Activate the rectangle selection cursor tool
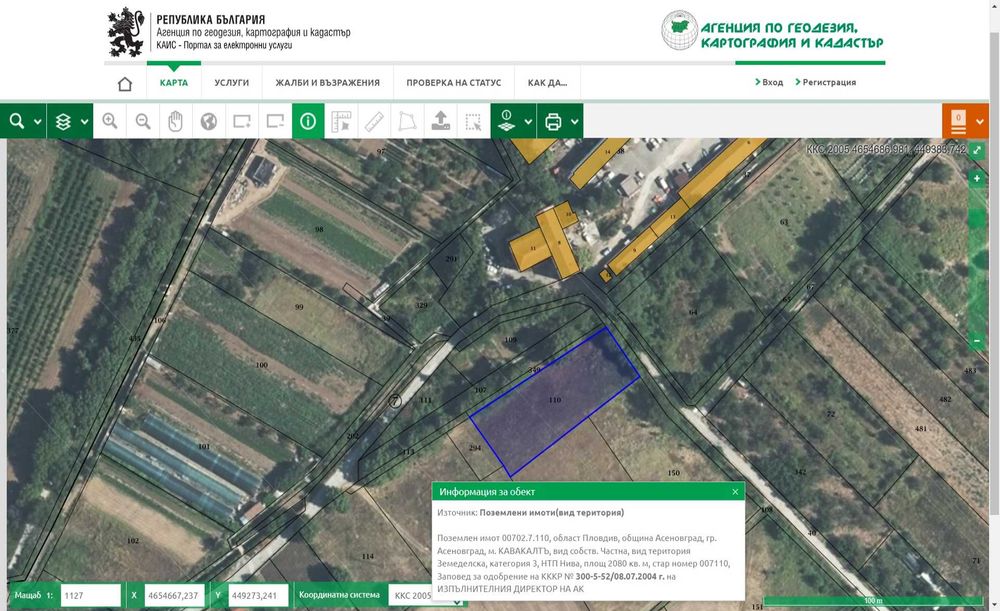 coord(473,121)
